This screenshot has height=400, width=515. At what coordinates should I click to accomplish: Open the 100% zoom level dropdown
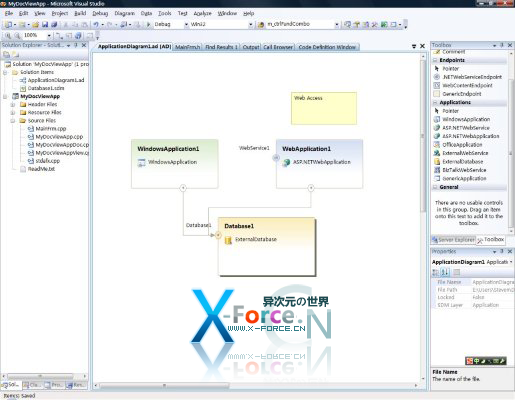[49, 35]
